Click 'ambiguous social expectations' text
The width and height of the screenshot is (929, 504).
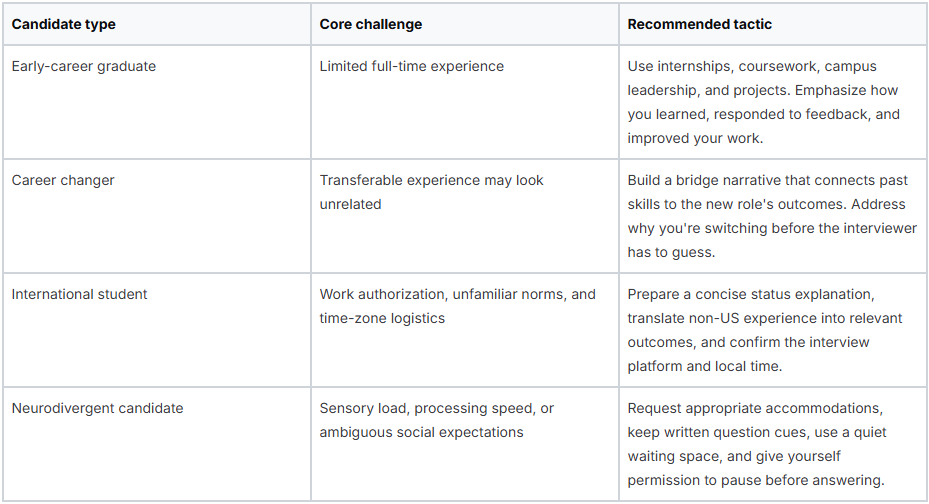(421, 433)
